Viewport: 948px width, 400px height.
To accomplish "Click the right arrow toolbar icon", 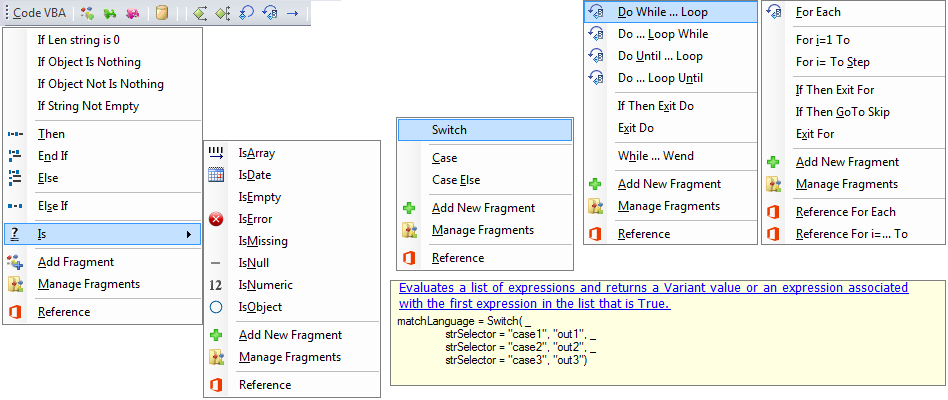I will 293,13.
